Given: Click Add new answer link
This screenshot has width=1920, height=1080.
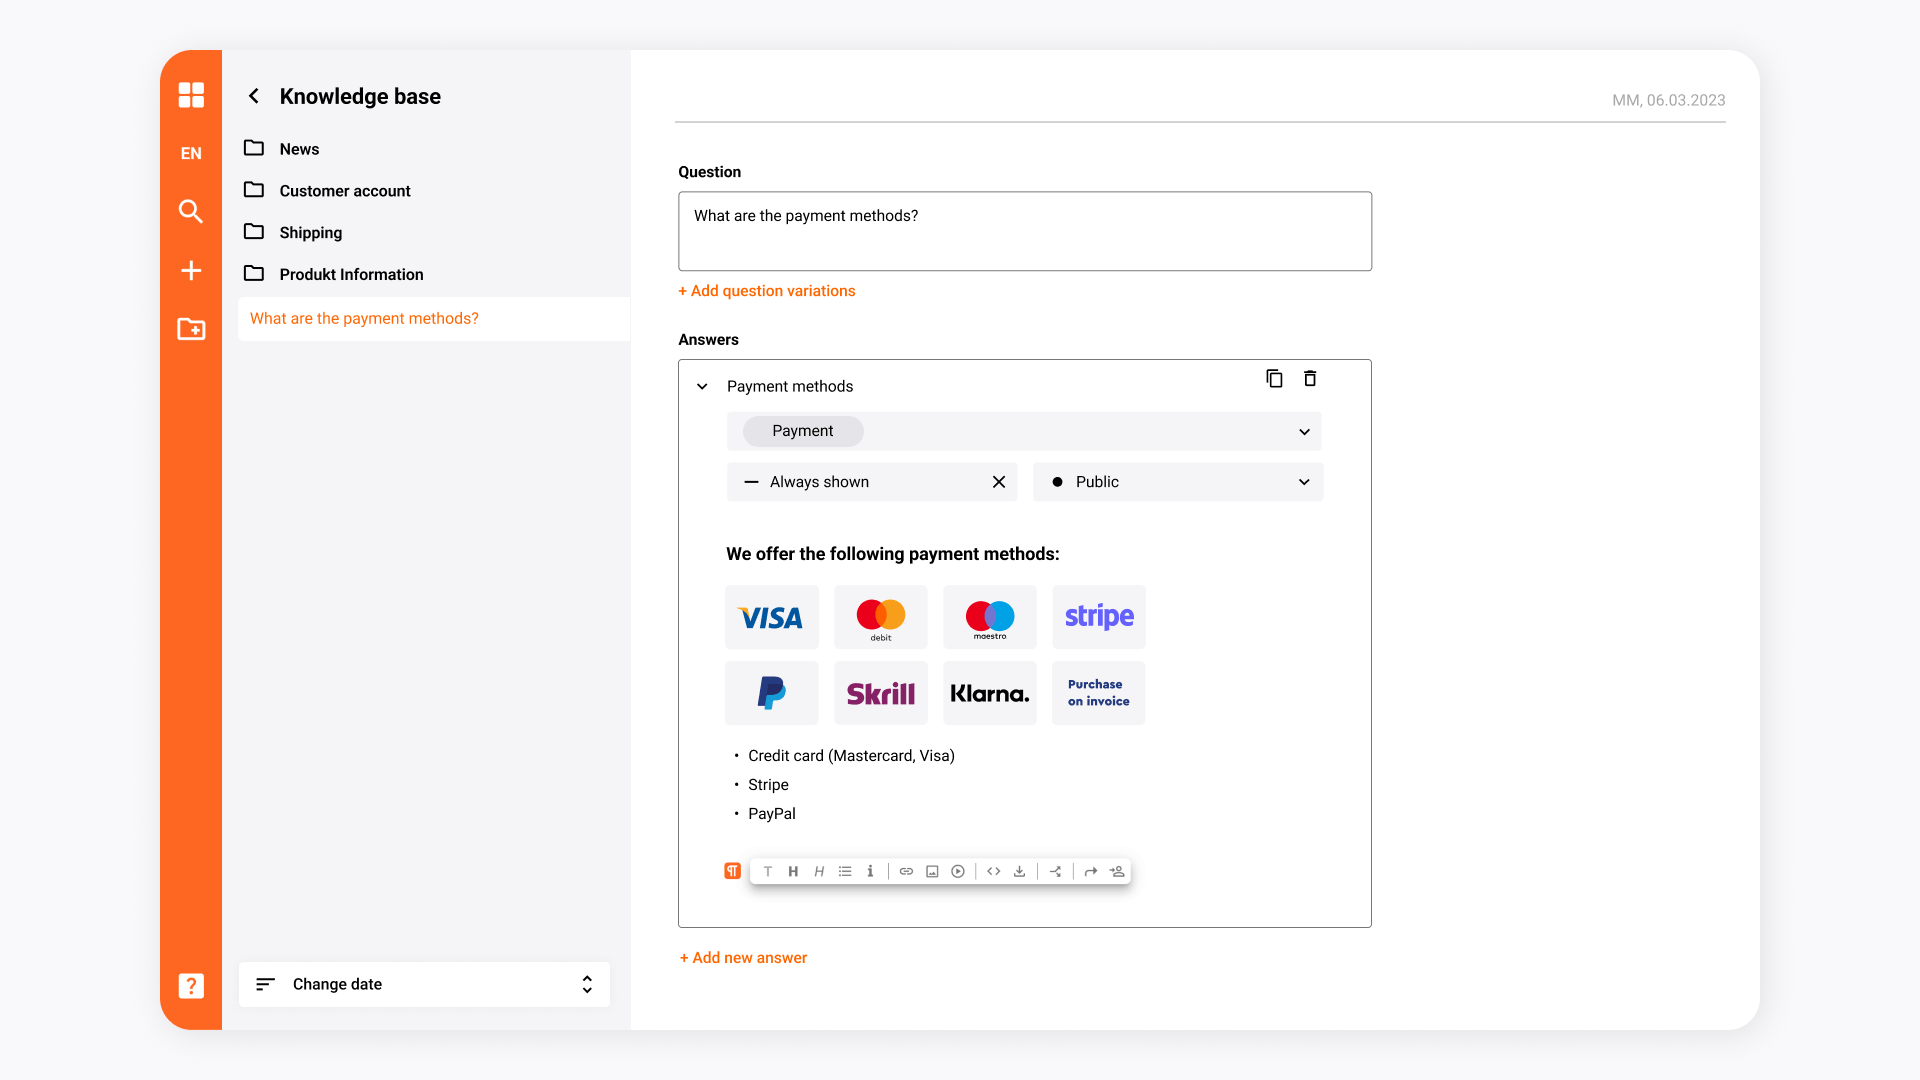Looking at the screenshot, I should (743, 958).
